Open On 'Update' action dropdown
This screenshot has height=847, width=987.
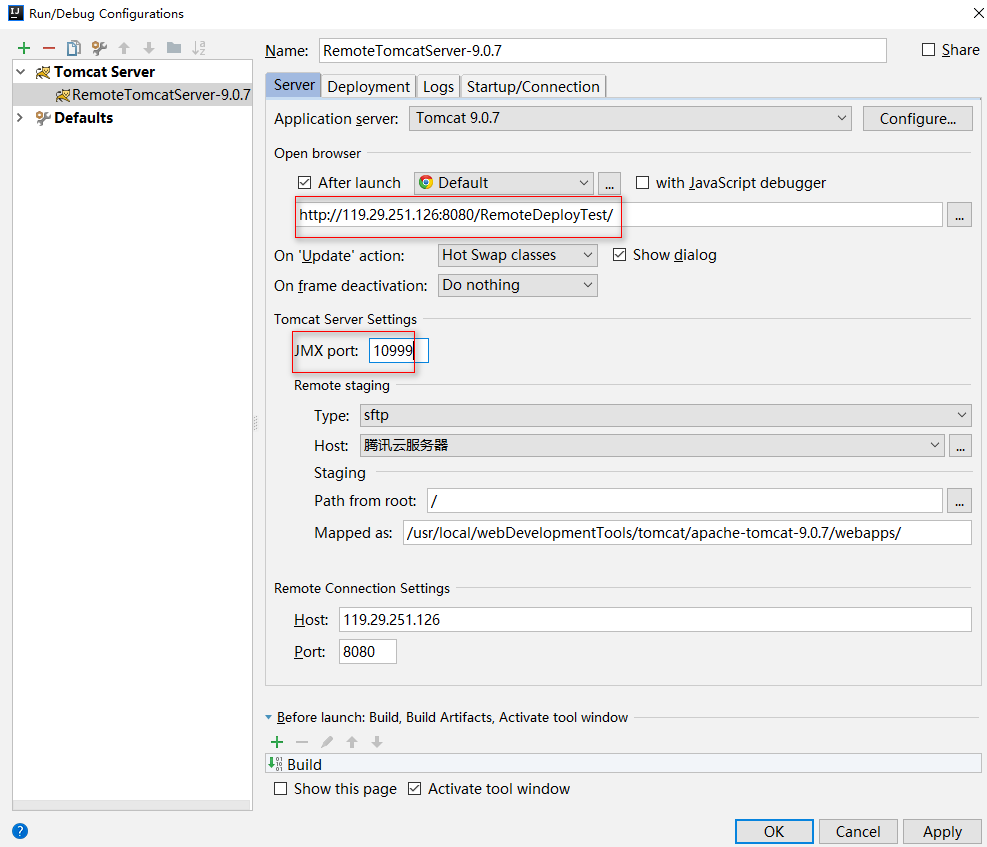pyautogui.click(x=517, y=255)
